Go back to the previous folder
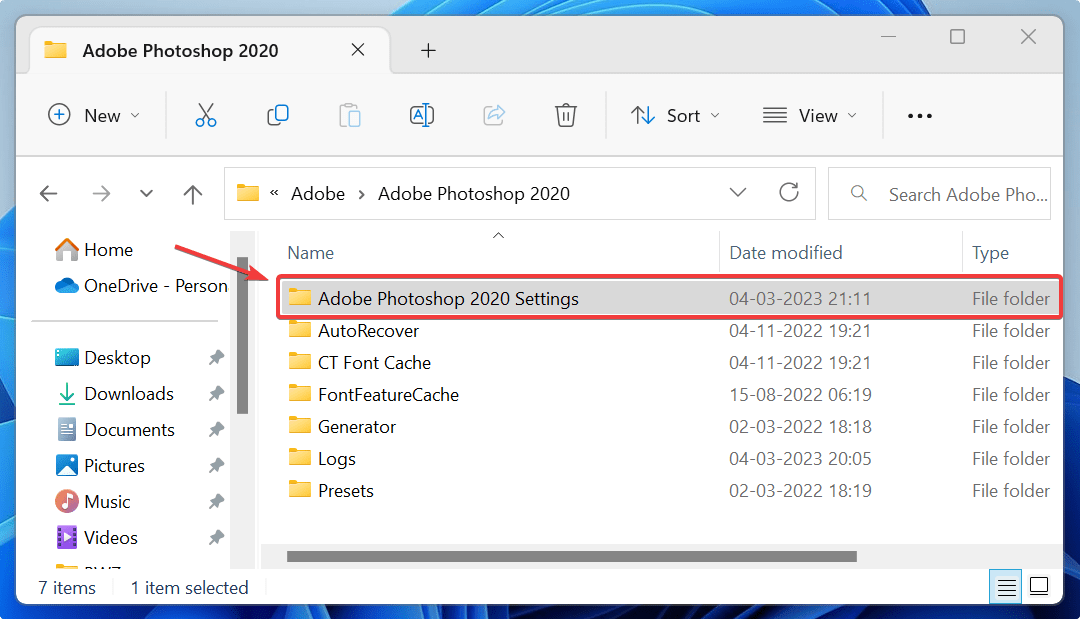 pyautogui.click(x=49, y=193)
